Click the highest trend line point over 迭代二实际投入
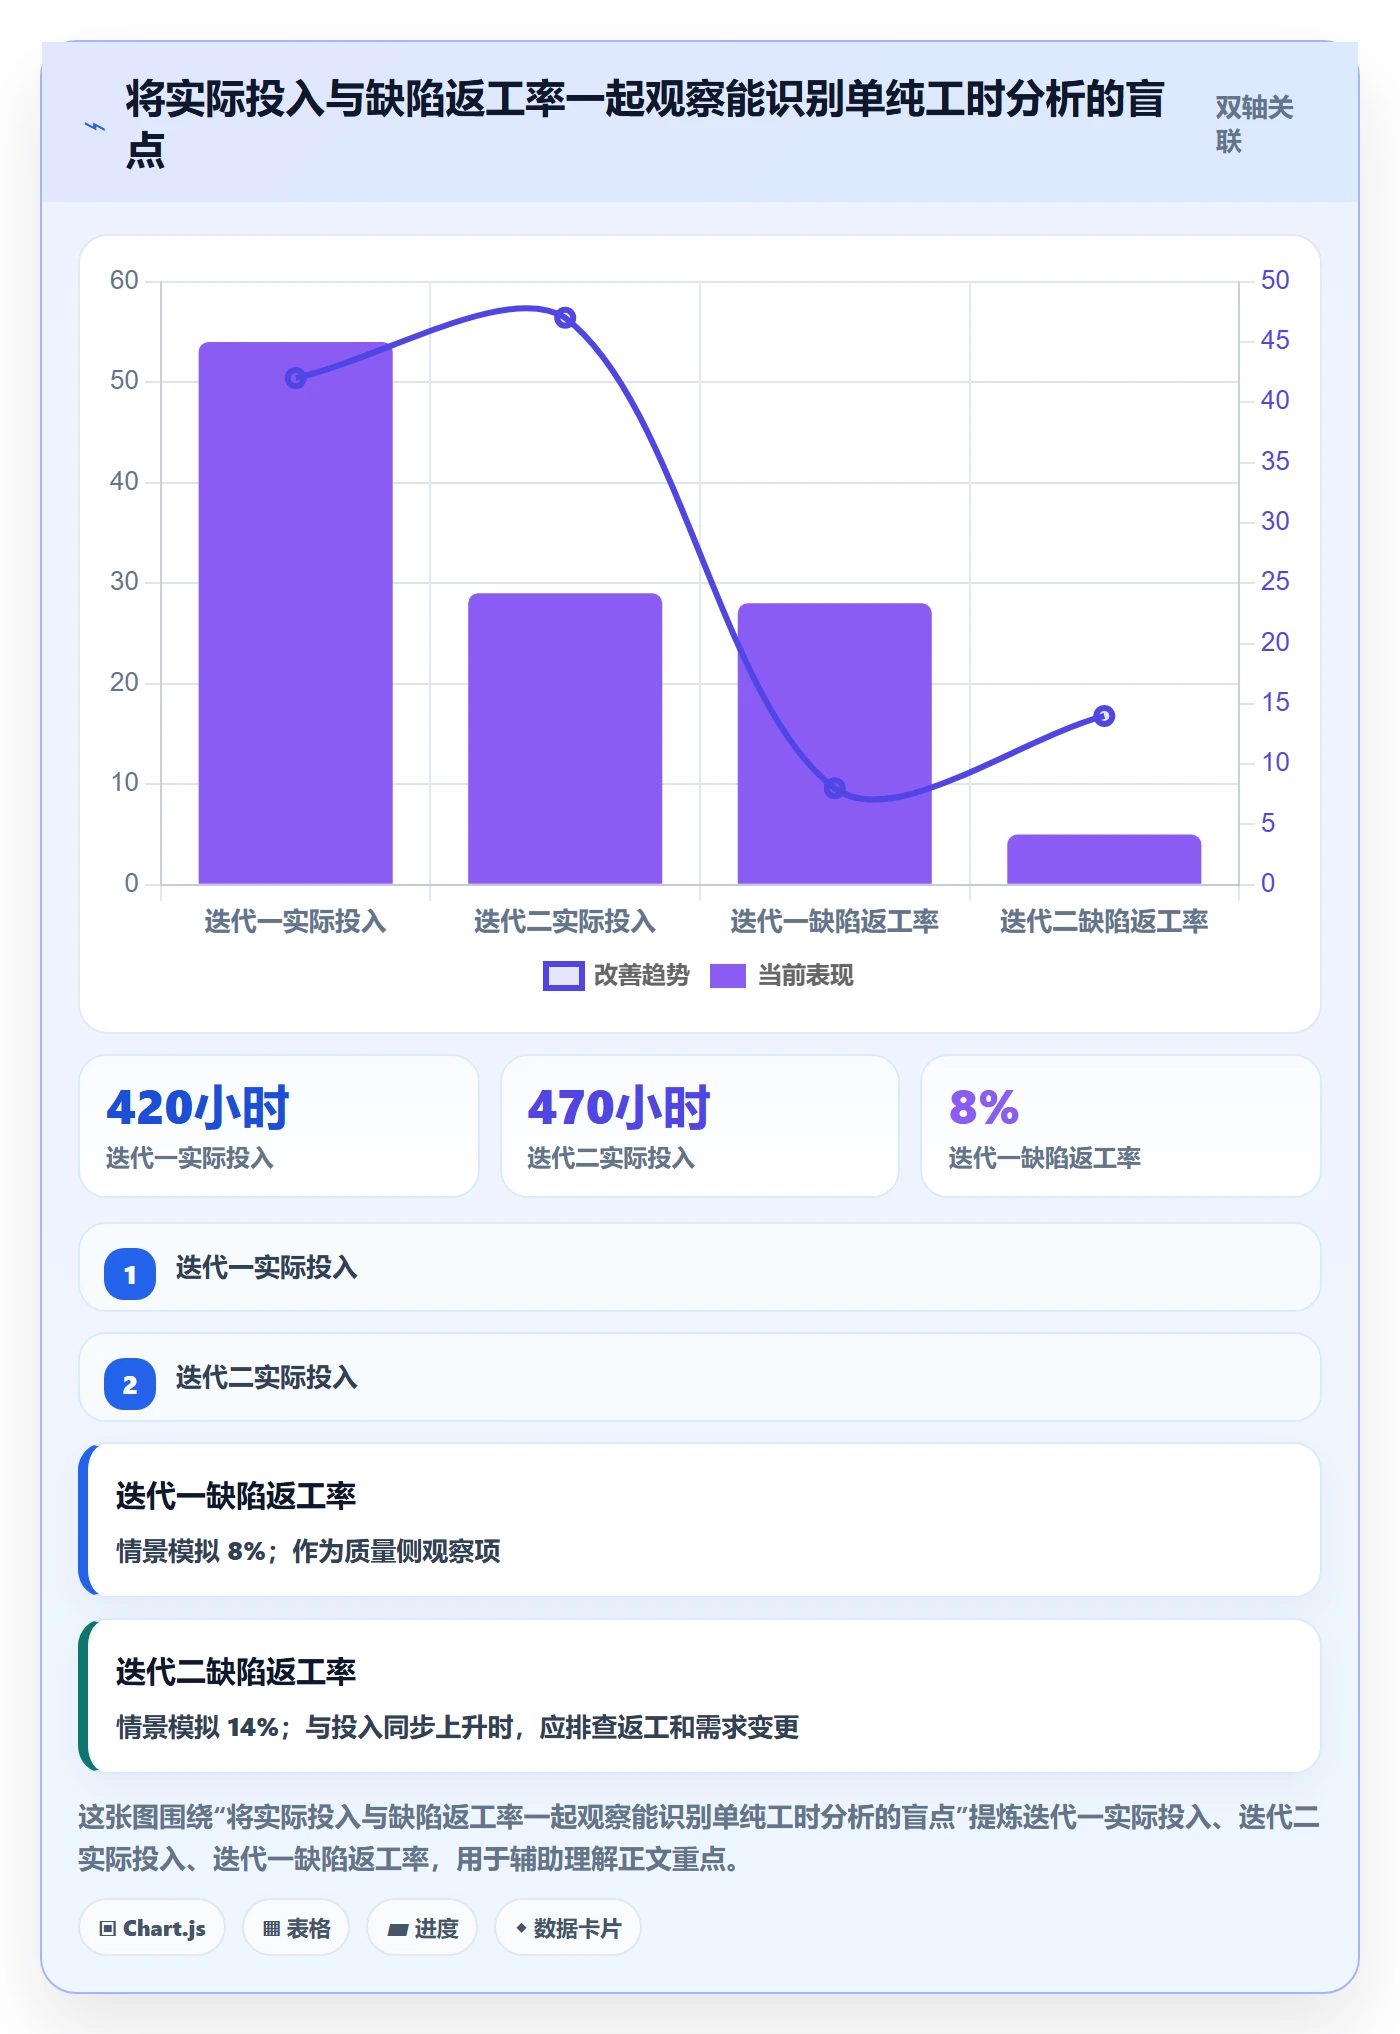This screenshot has height=2034, width=1400. click(x=565, y=318)
